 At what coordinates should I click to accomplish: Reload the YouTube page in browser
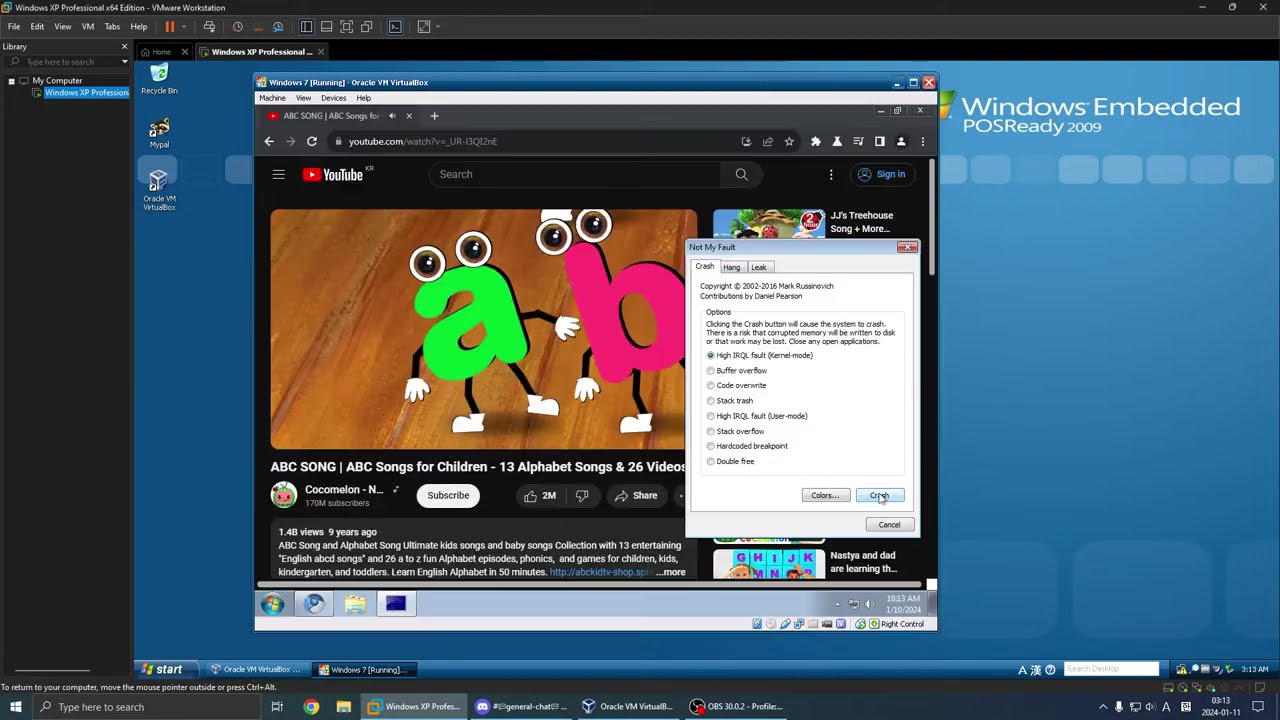[312, 142]
